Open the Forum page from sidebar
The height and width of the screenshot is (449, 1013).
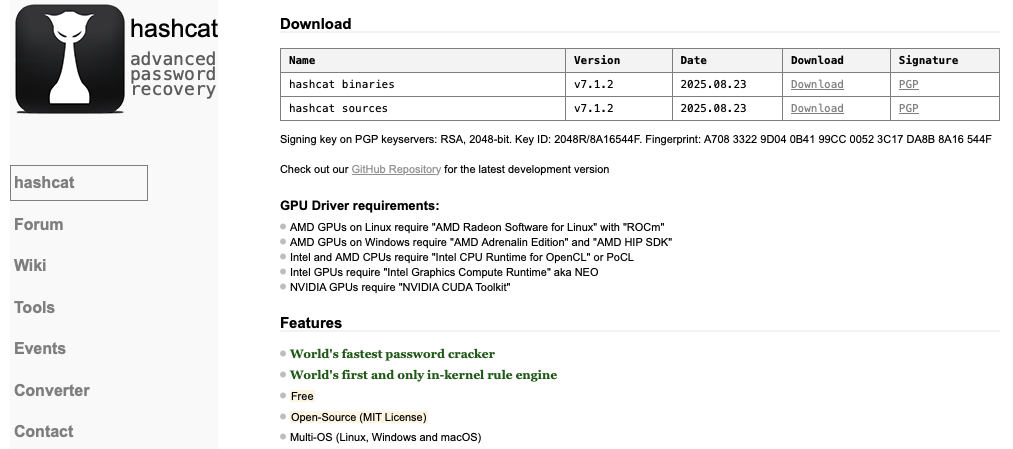39,224
